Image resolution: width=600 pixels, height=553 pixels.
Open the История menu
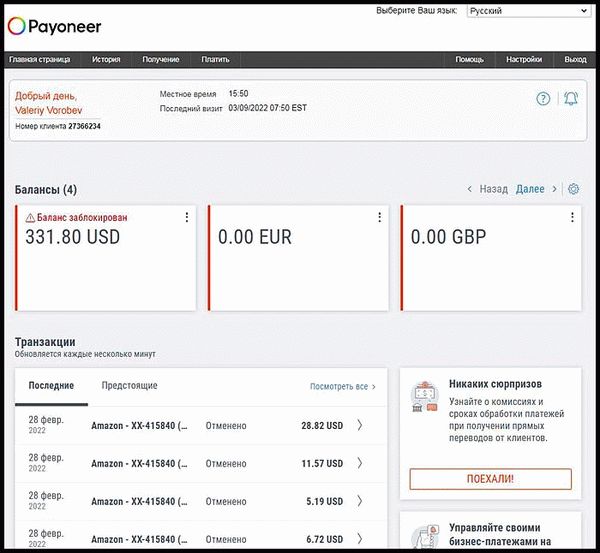106,59
